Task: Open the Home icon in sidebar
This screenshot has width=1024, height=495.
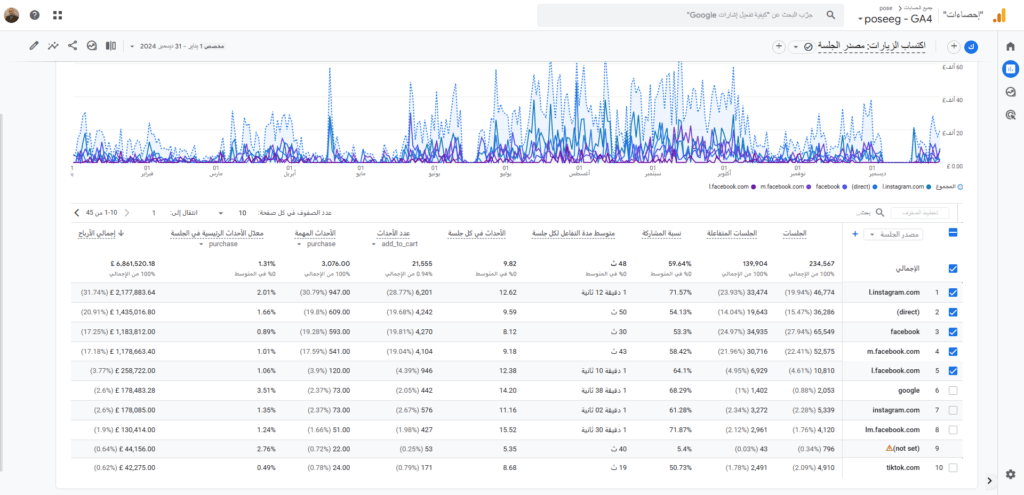Action: tap(1010, 46)
